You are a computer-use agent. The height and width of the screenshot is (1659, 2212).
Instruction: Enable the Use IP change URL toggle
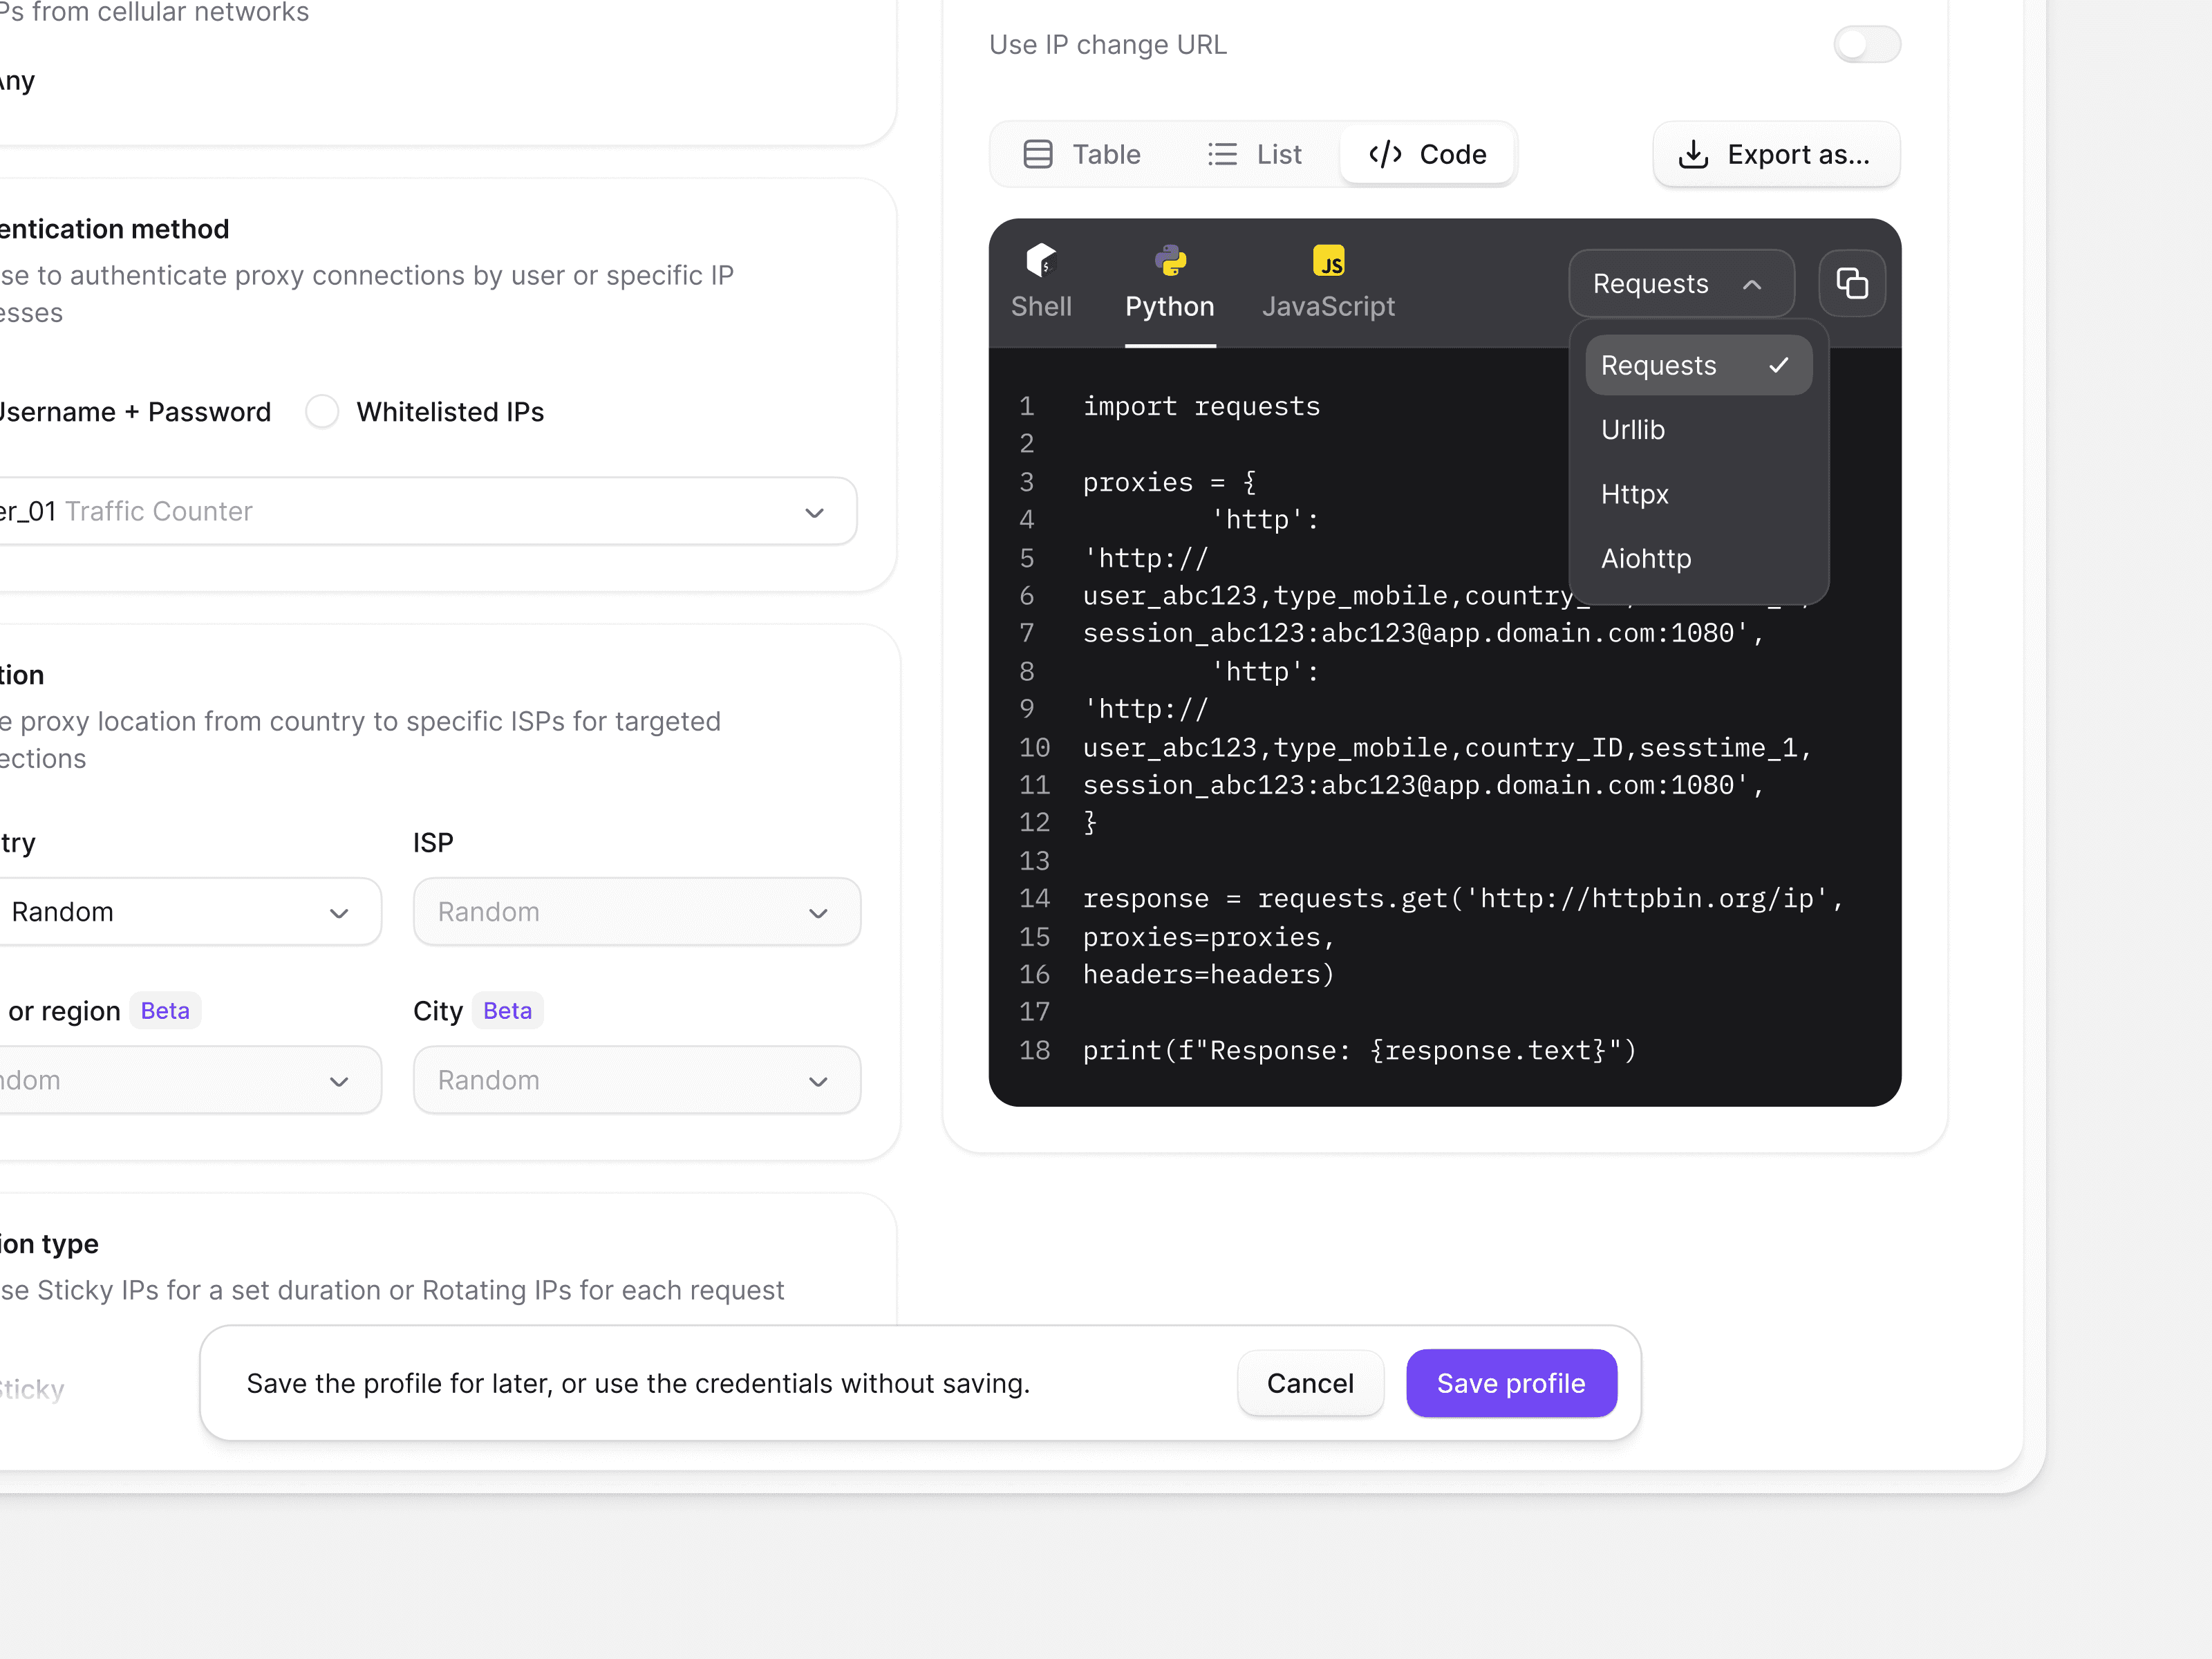1866,44
